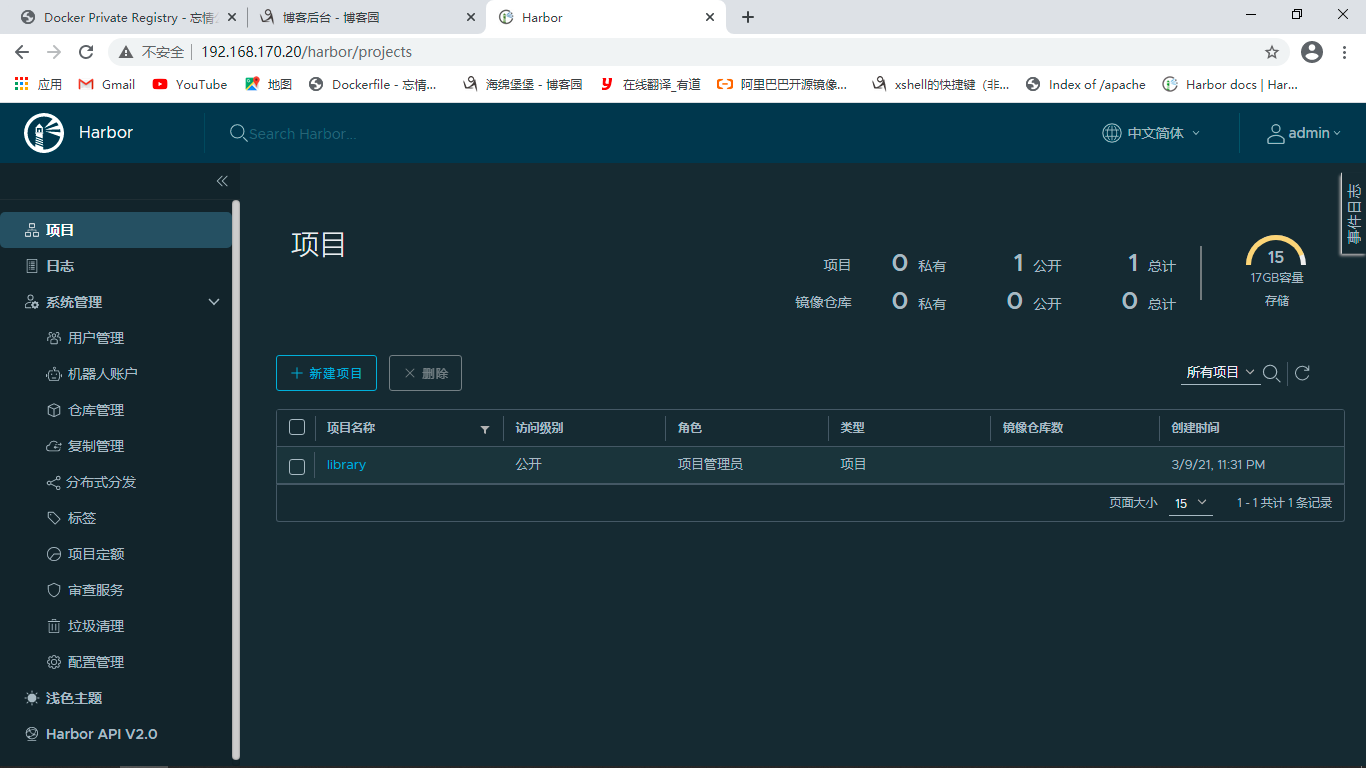Change the 页面大小 page size dropdown
Viewport: 1366px width, 768px height.
[x=1191, y=503]
